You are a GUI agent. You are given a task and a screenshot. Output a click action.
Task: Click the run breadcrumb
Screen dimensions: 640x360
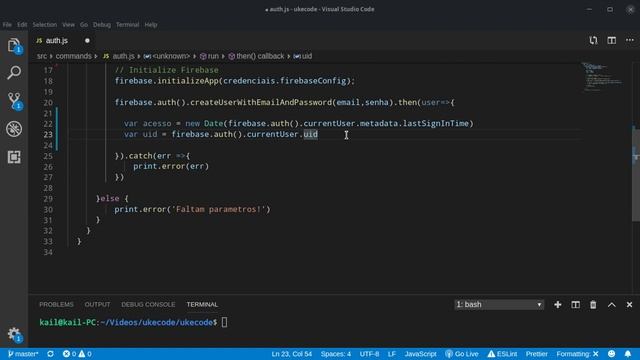coord(209,56)
